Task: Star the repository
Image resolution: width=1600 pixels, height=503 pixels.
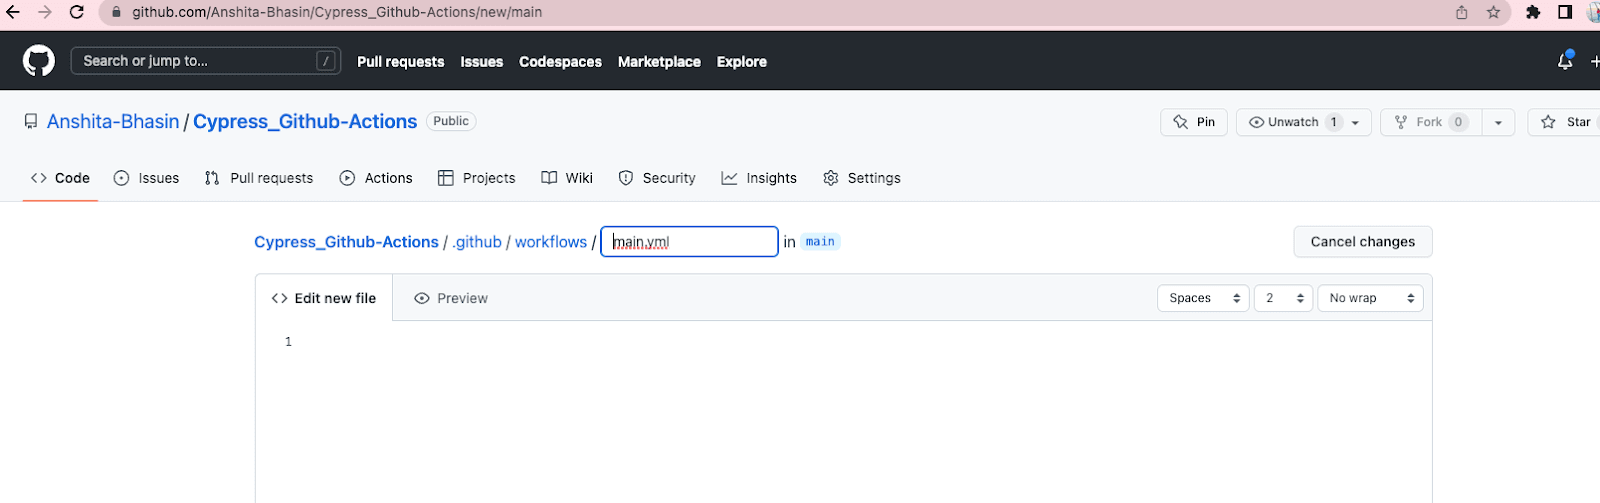Action: [x=1566, y=122]
